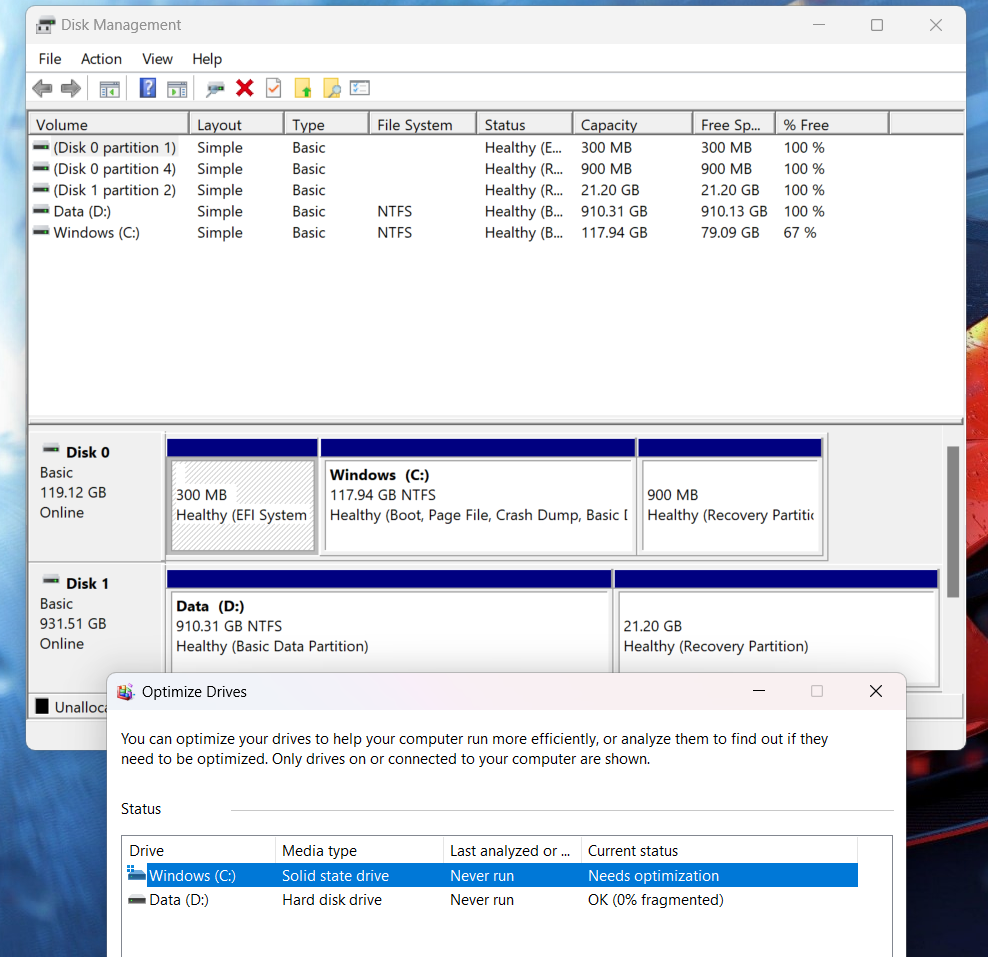Click the File System column header
Viewport: 988px width, 957px height.
pos(422,125)
